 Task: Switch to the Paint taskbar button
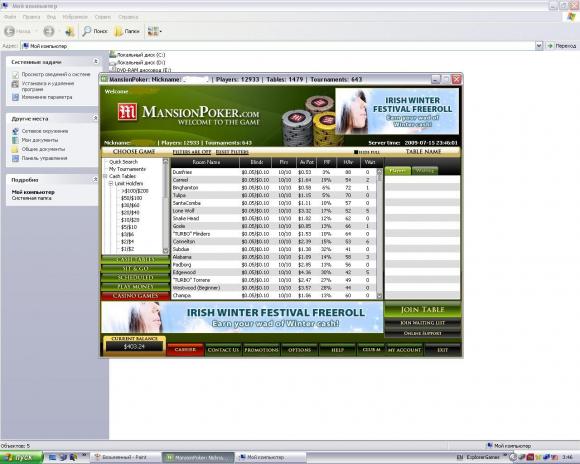125,458
